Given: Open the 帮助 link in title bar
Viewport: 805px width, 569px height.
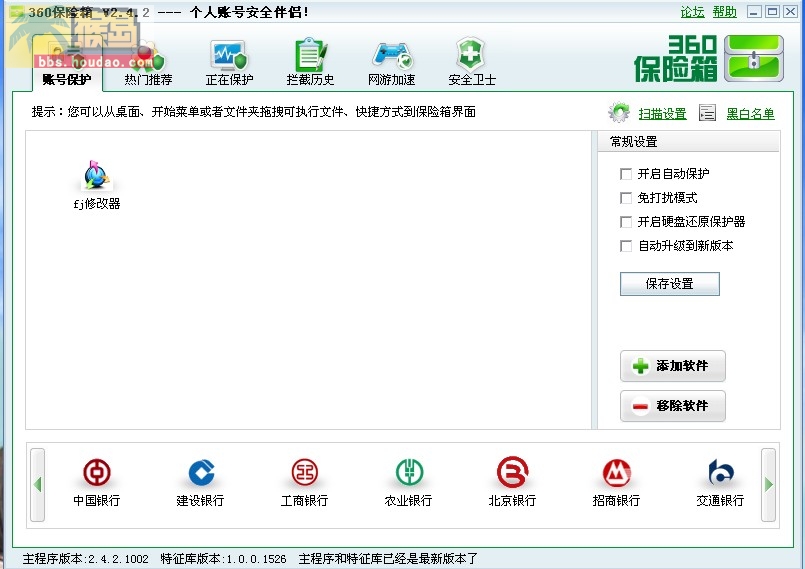Looking at the screenshot, I should [x=724, y=12].
